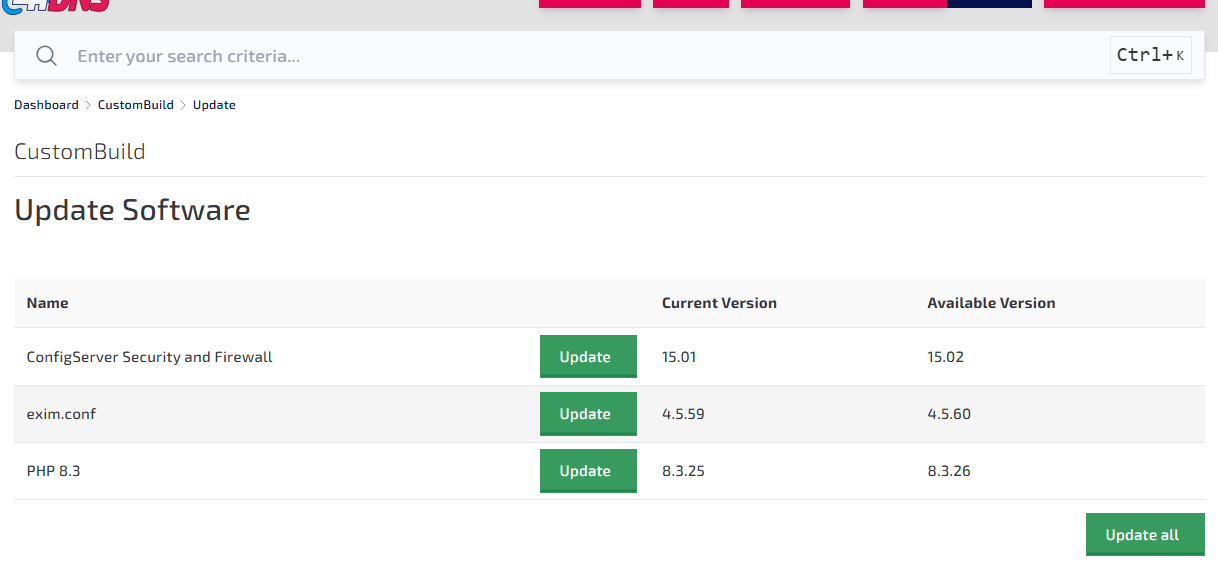The image size is (1218, 588).
Task: Select the Update breadcrumb item
Action: pyautogui.click(x=214, y=105)
